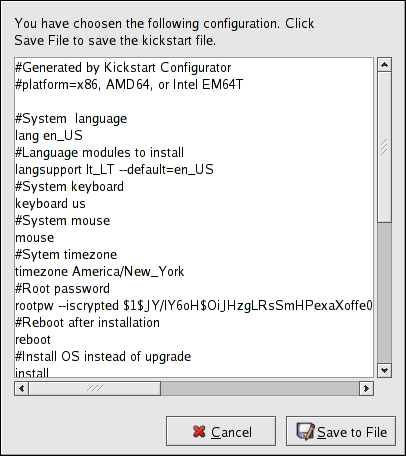The image size is (406, 456).
Task: Click the vertical scrollbar down arrow
Action: [x=384, y=370]
